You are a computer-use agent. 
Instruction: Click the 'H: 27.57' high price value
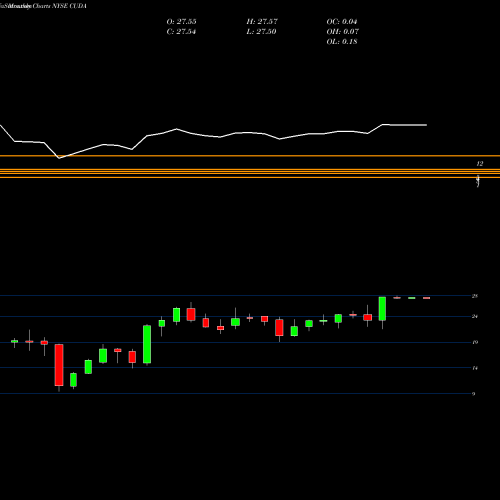pyautogui.click(x=262, y=22)
